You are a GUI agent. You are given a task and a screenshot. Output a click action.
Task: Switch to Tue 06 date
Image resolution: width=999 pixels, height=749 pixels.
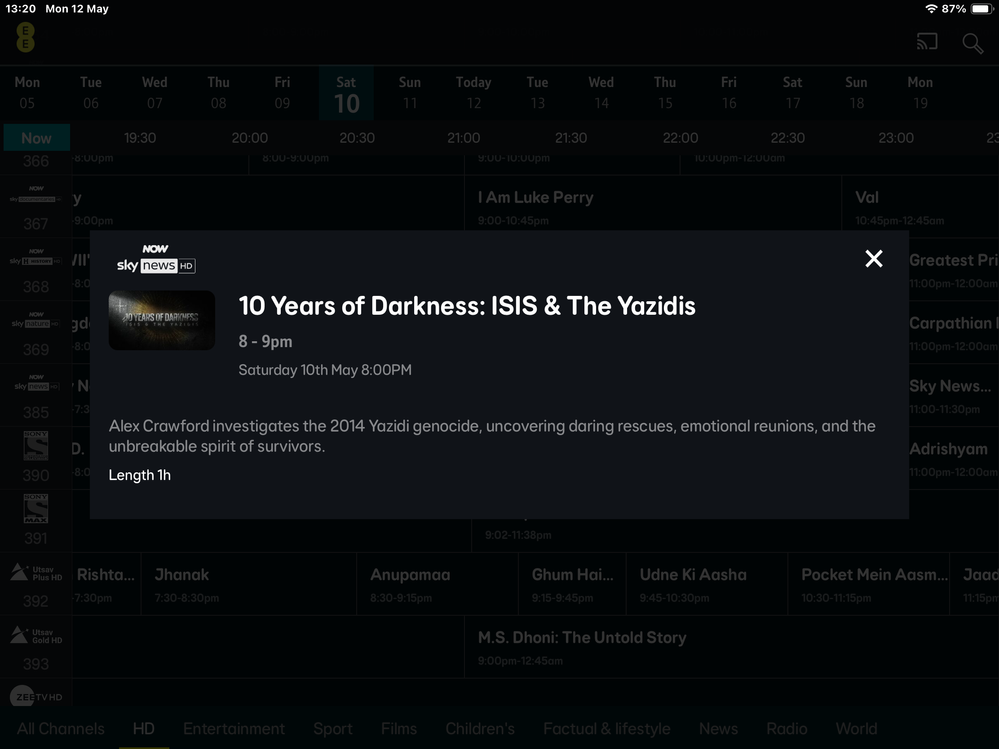[90, 92]
